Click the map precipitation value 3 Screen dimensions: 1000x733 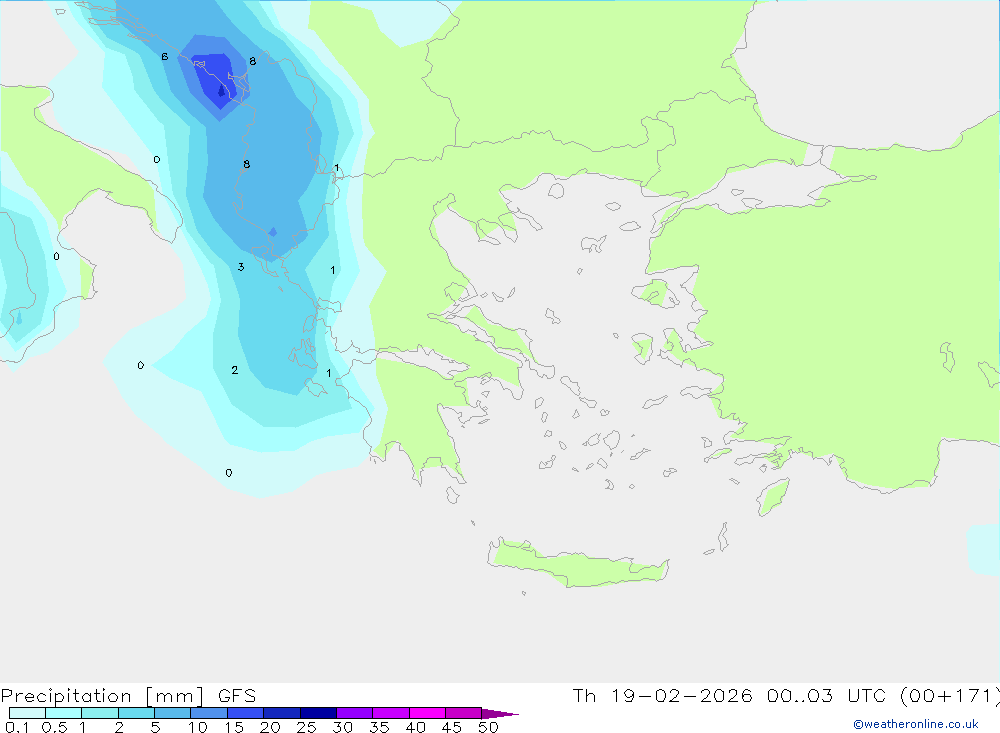241,267
